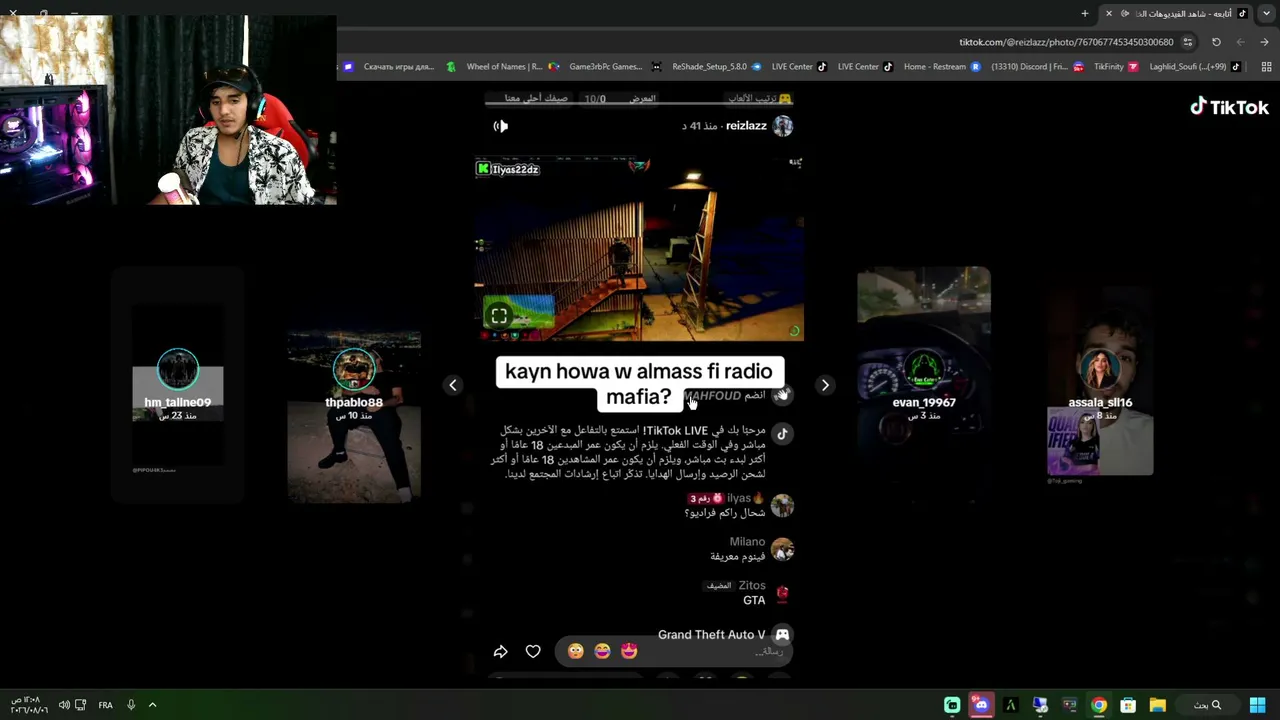
Task: Open Discord from the taskbar
Action: (x=981, y=705)
